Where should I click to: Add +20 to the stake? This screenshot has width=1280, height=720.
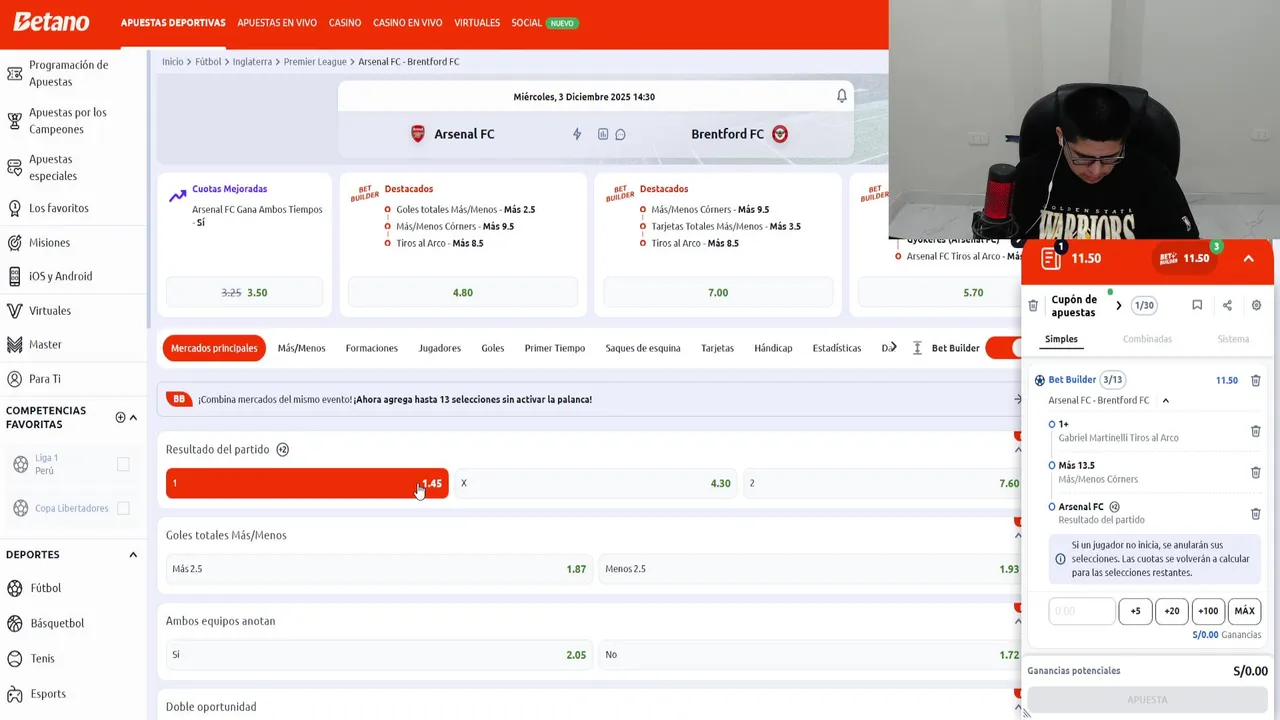pos(1172,611)
